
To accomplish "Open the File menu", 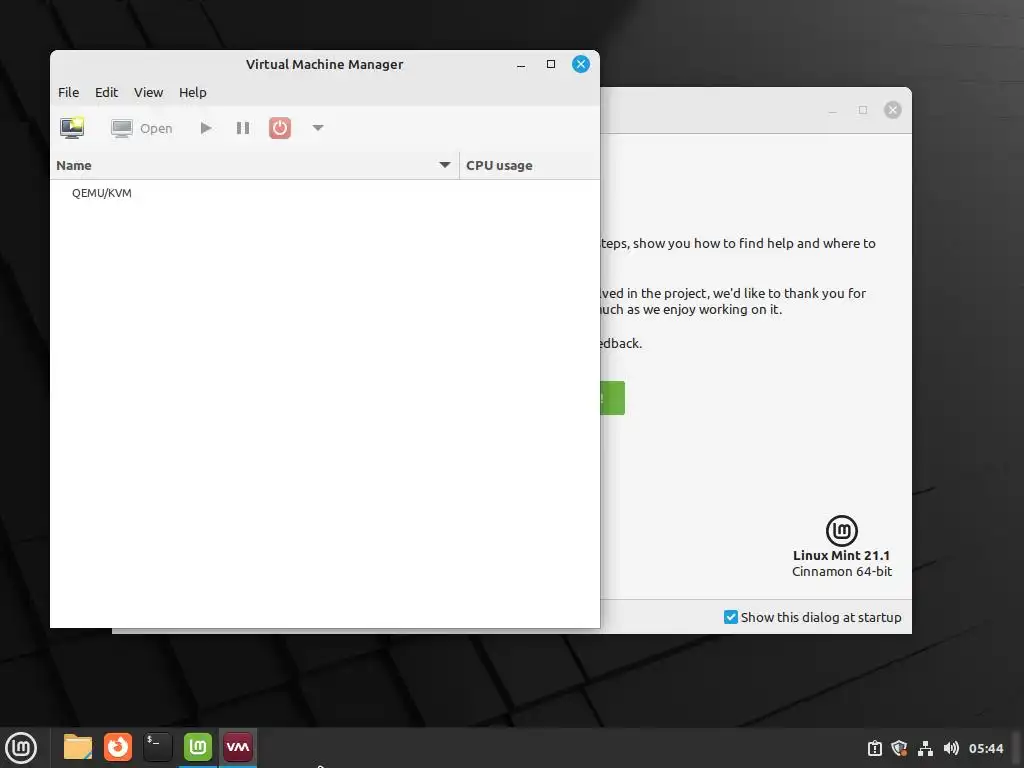I will (69, 92).
